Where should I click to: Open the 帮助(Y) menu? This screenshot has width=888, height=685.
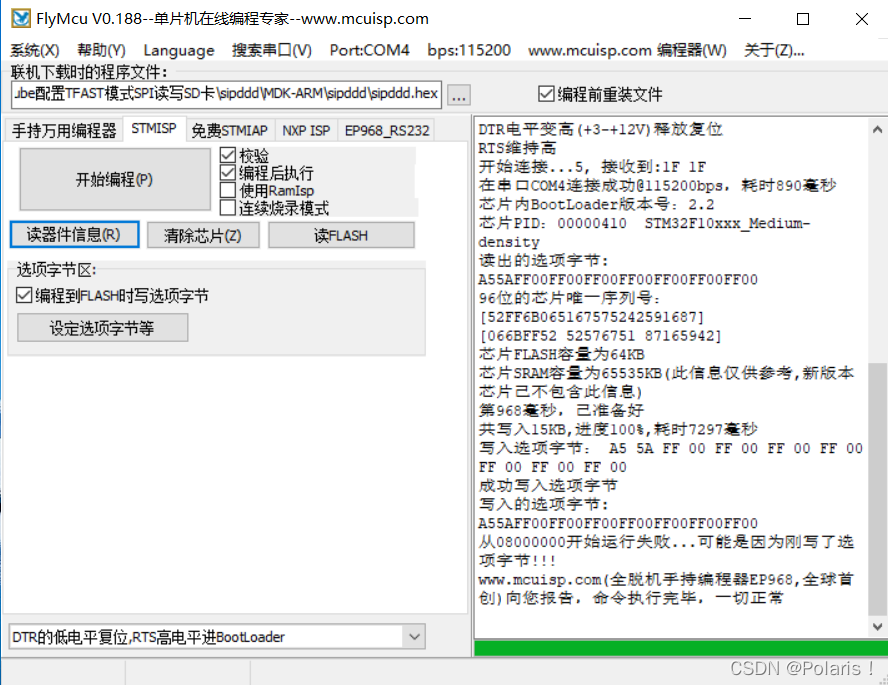coord(101,50)
